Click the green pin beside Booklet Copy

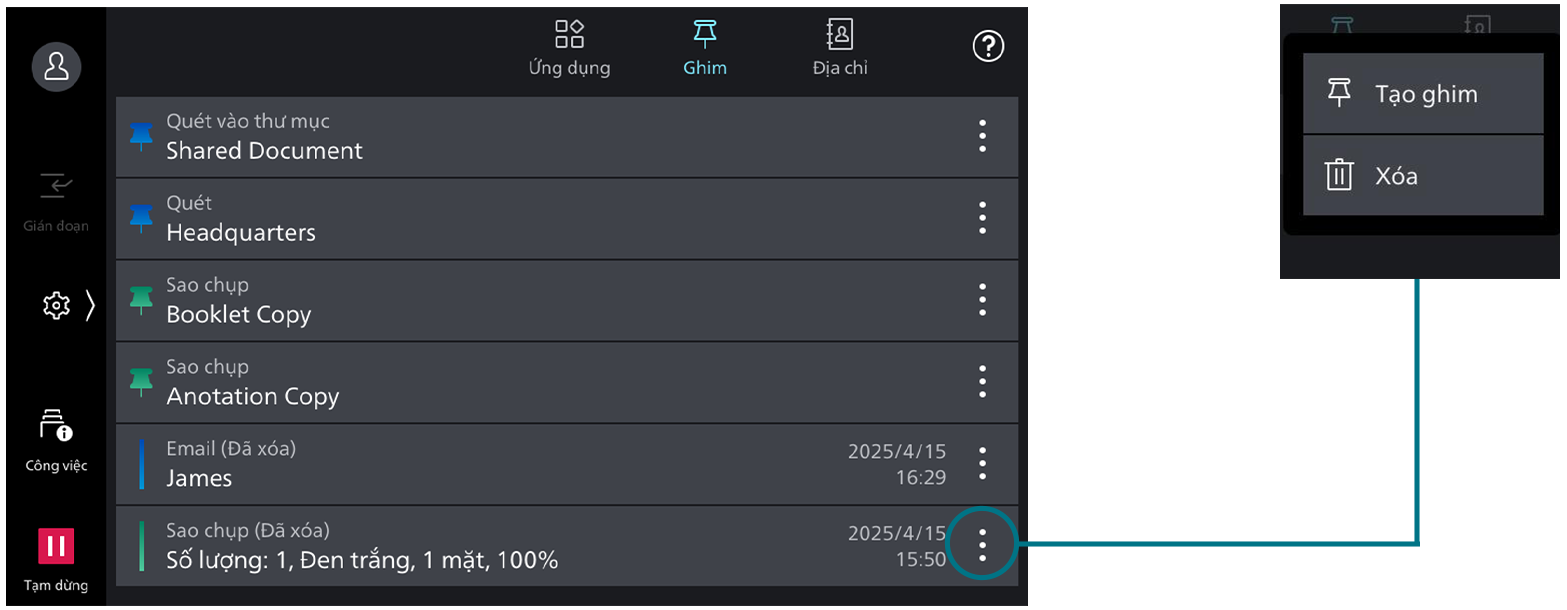pos(142,301)
